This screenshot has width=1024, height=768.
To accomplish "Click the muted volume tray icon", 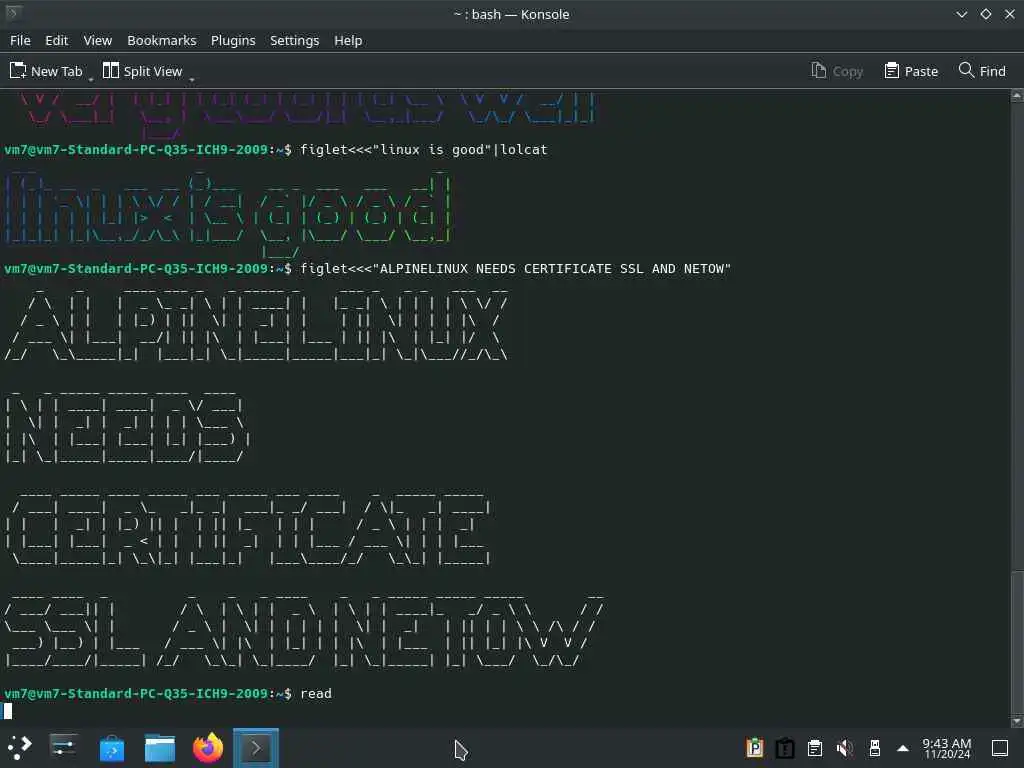I will click(845, 748).
